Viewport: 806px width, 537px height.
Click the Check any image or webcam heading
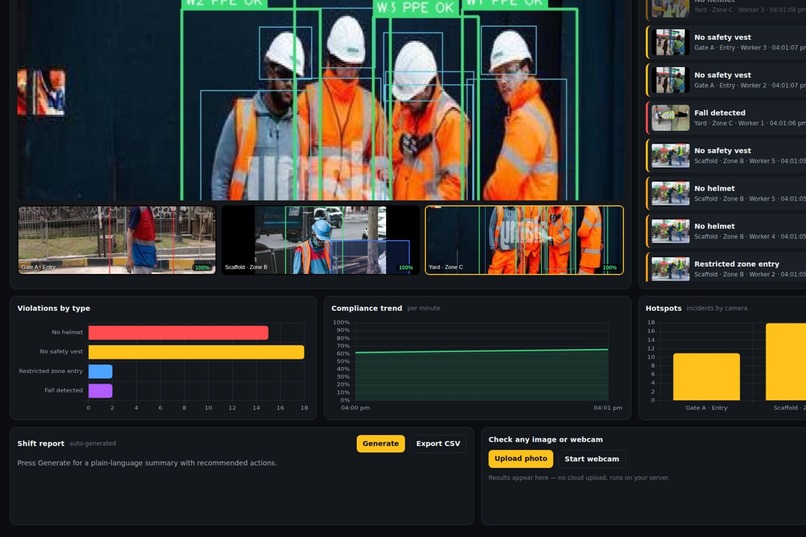click(x=545, y=439)
